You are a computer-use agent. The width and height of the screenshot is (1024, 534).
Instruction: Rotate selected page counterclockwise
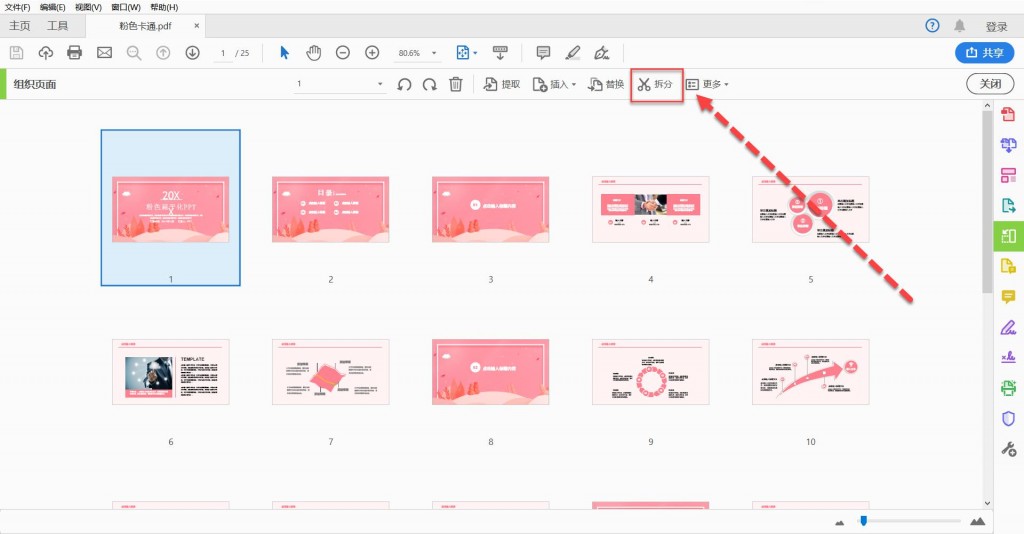404,84
